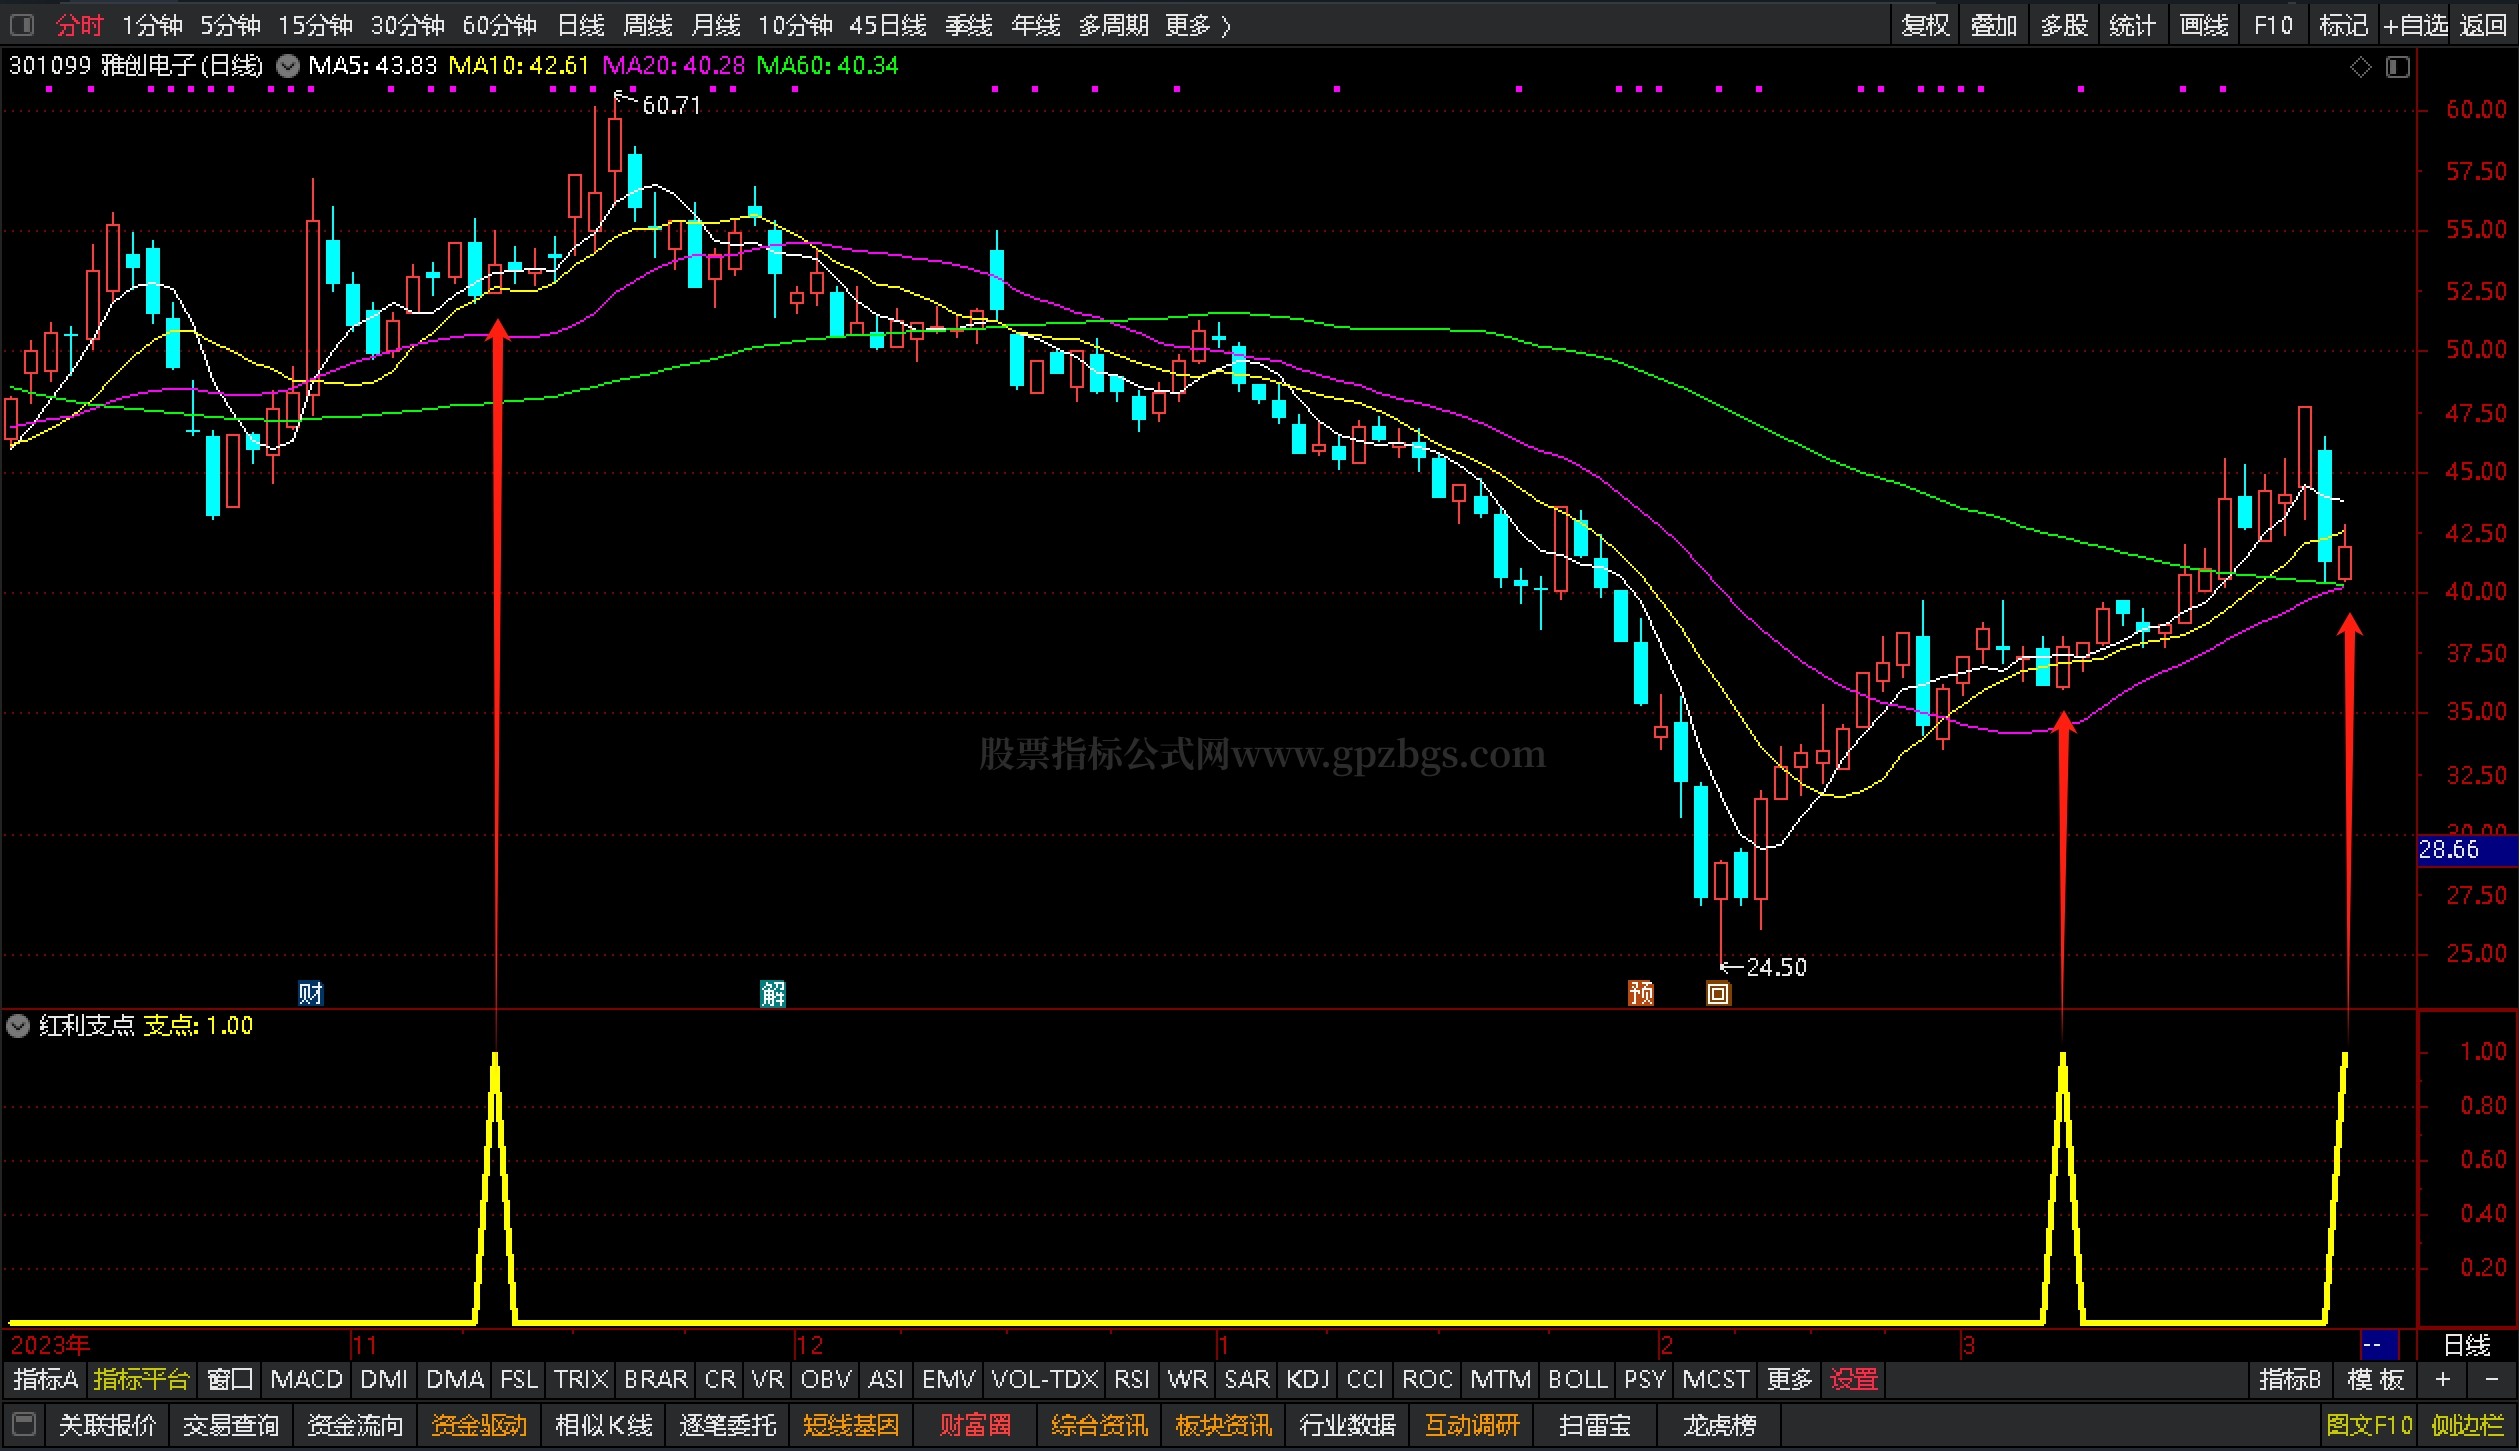Screen dimensions: 2519x1451
Task: Add stock via +自选 button
Action: (x=2416, y=25)
